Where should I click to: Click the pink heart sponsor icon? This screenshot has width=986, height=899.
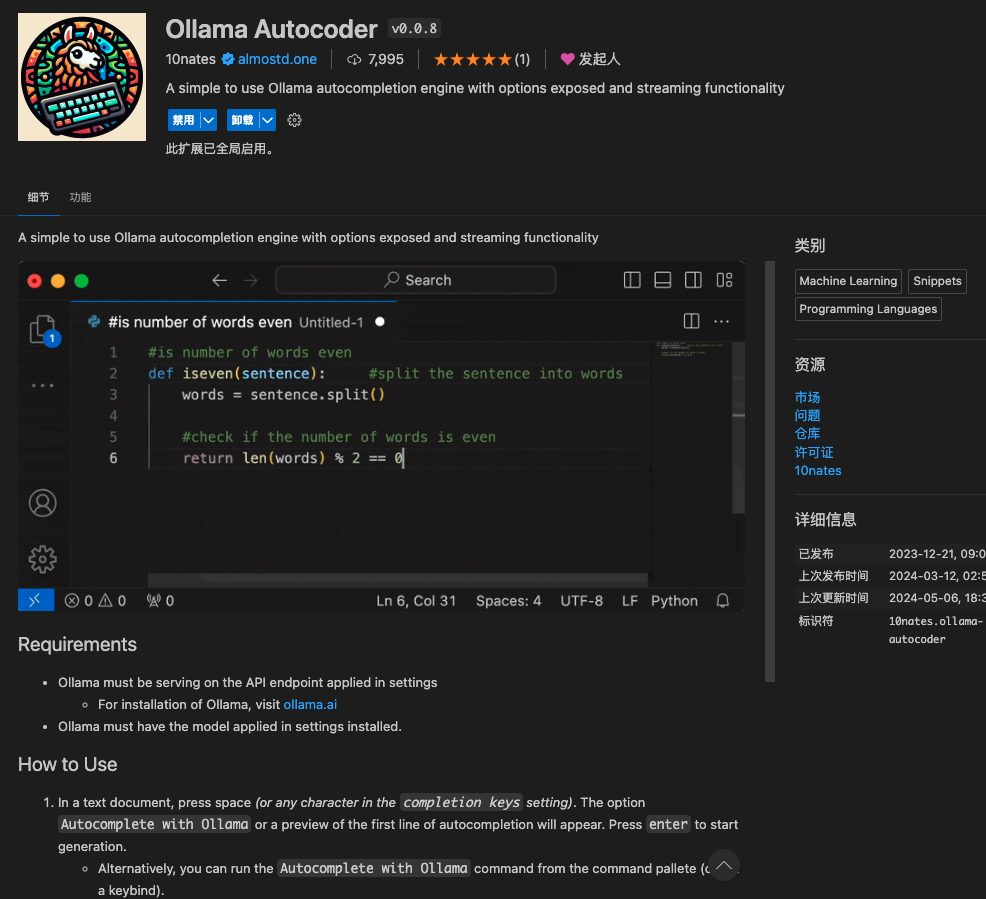[x=567, y=59]
